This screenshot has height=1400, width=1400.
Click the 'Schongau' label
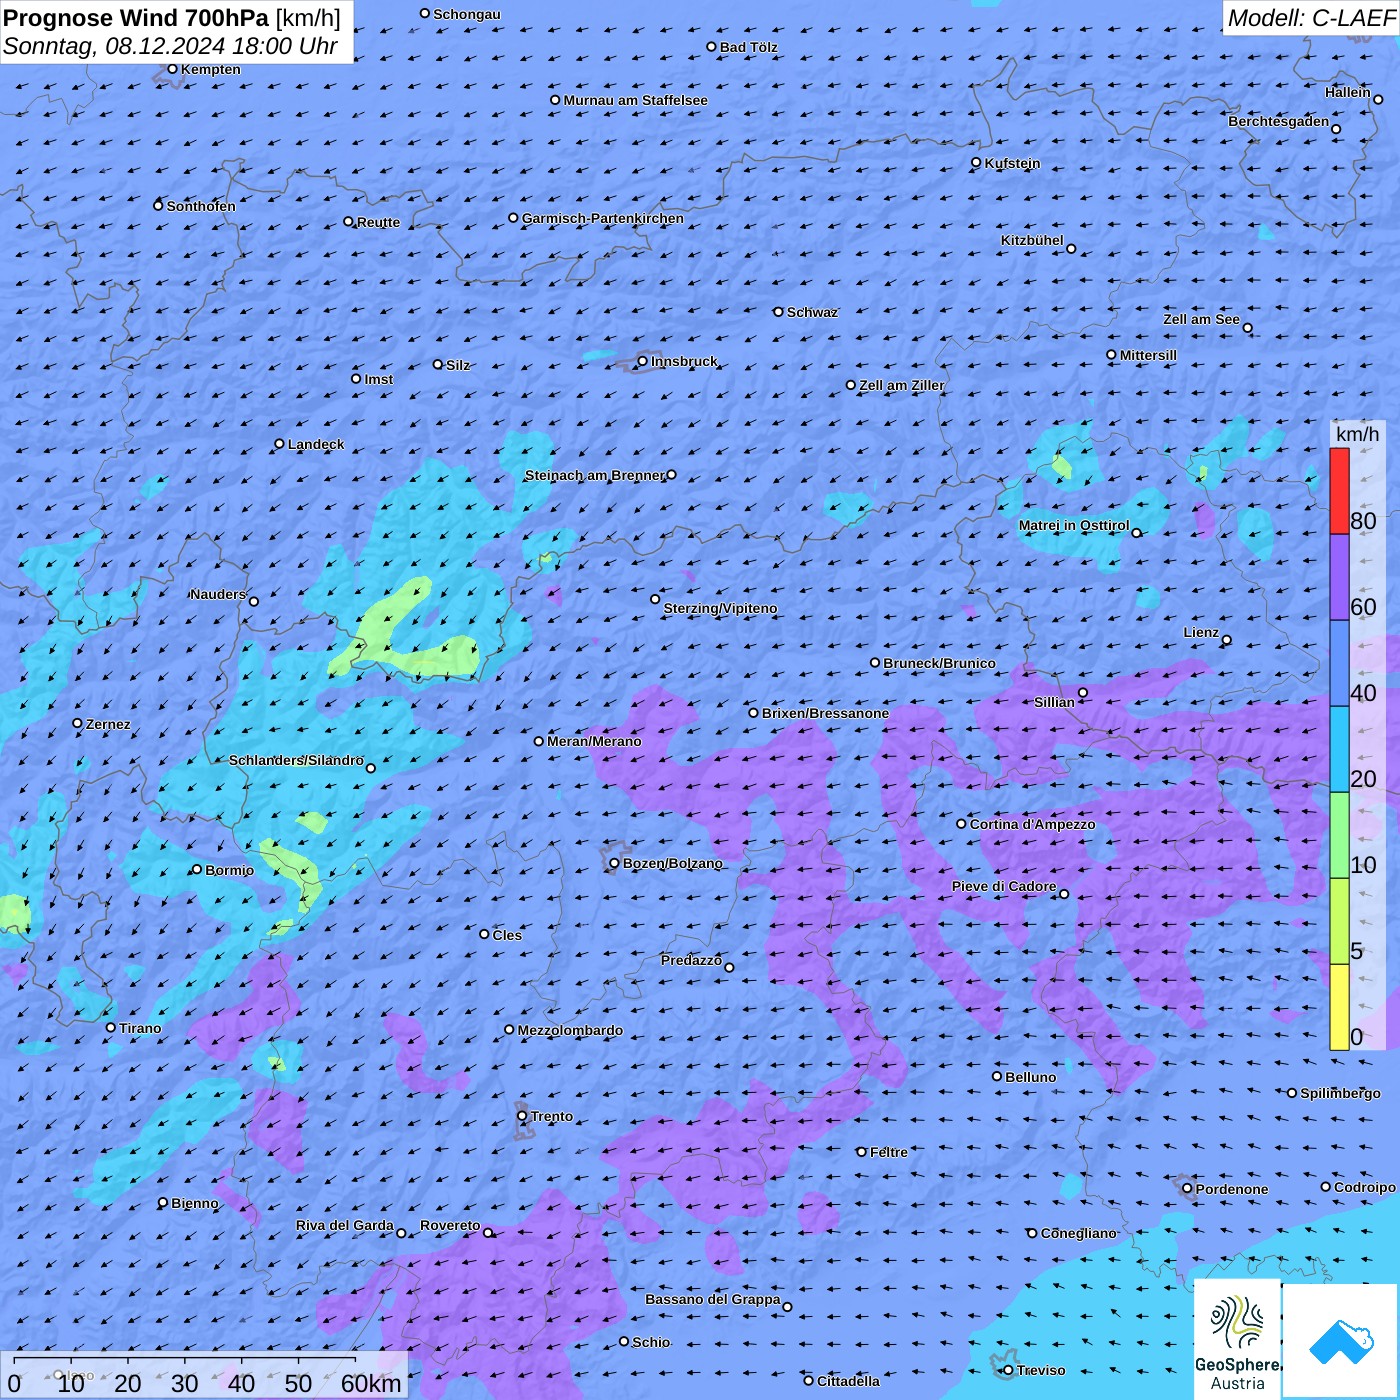[x=467, y=14]
